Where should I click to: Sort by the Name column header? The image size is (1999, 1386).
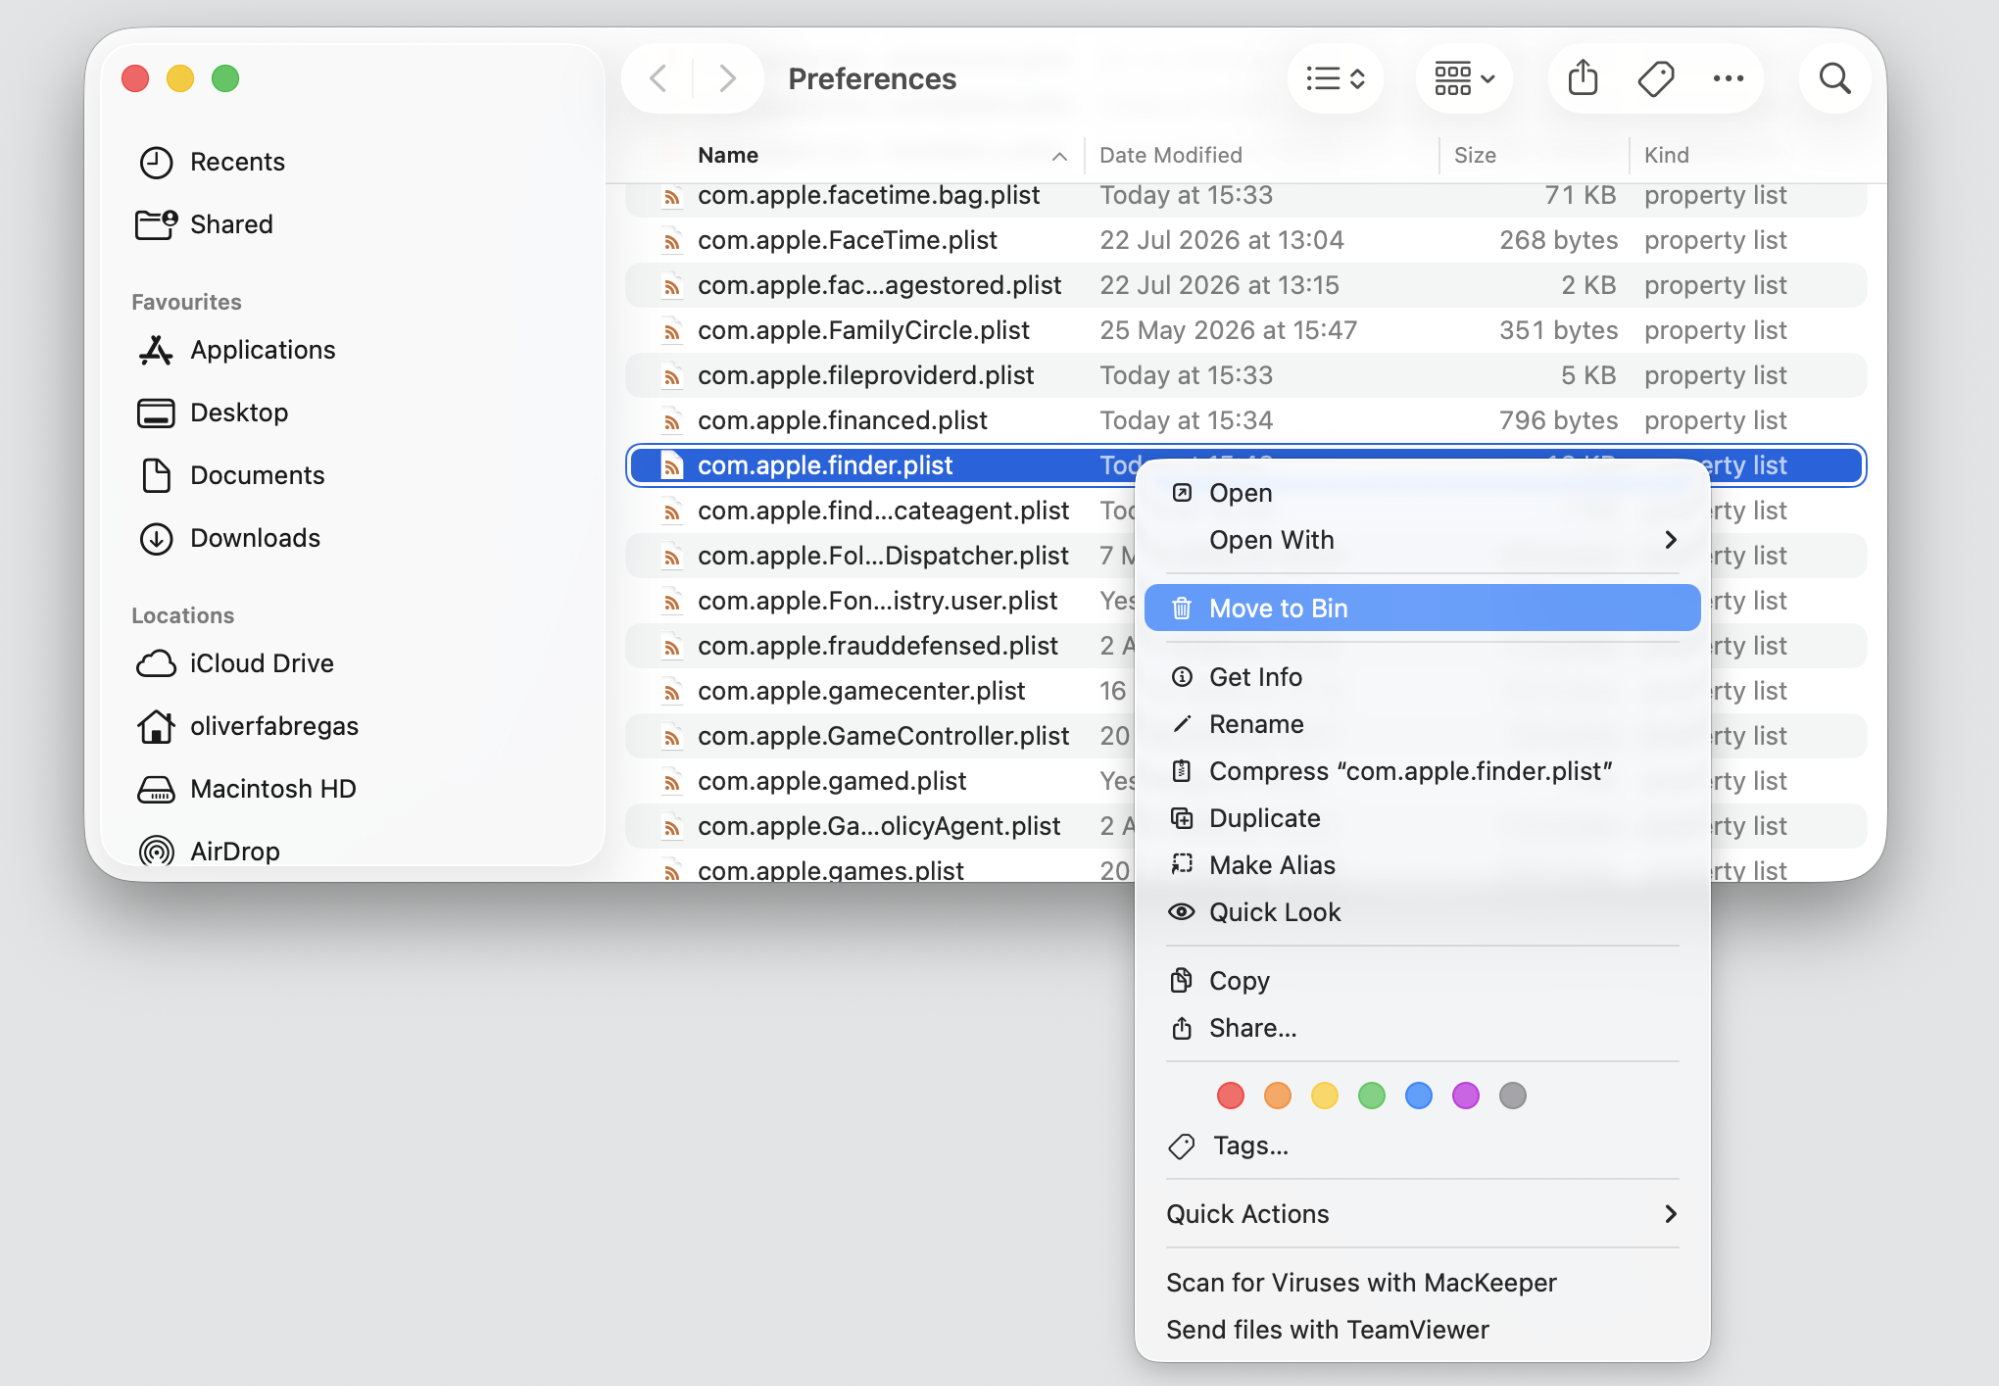click(x=728, y=155)
